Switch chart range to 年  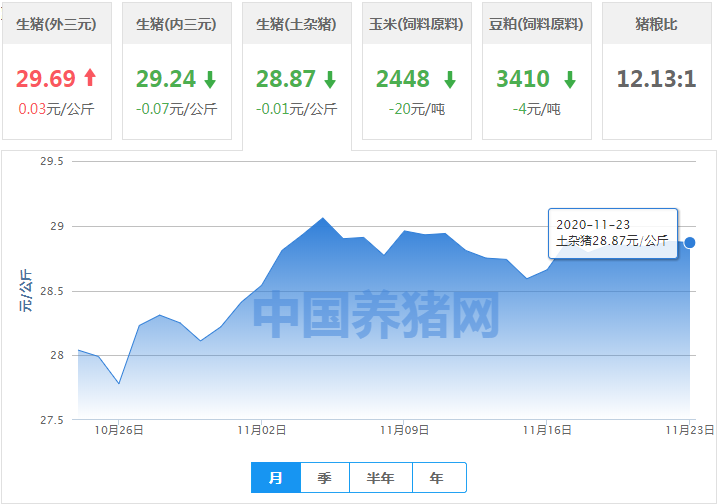coord(439,477)
